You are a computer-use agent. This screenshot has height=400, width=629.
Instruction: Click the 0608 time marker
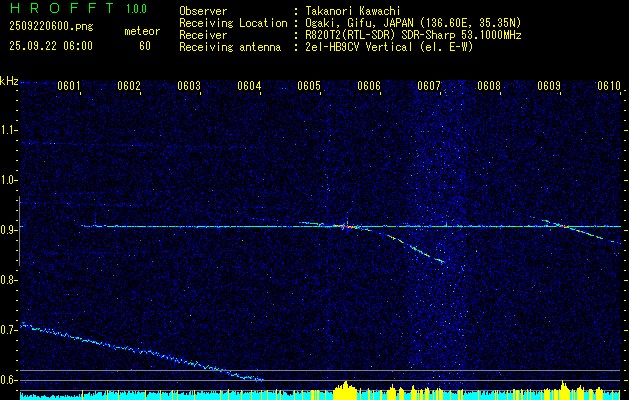coord(489,85)
